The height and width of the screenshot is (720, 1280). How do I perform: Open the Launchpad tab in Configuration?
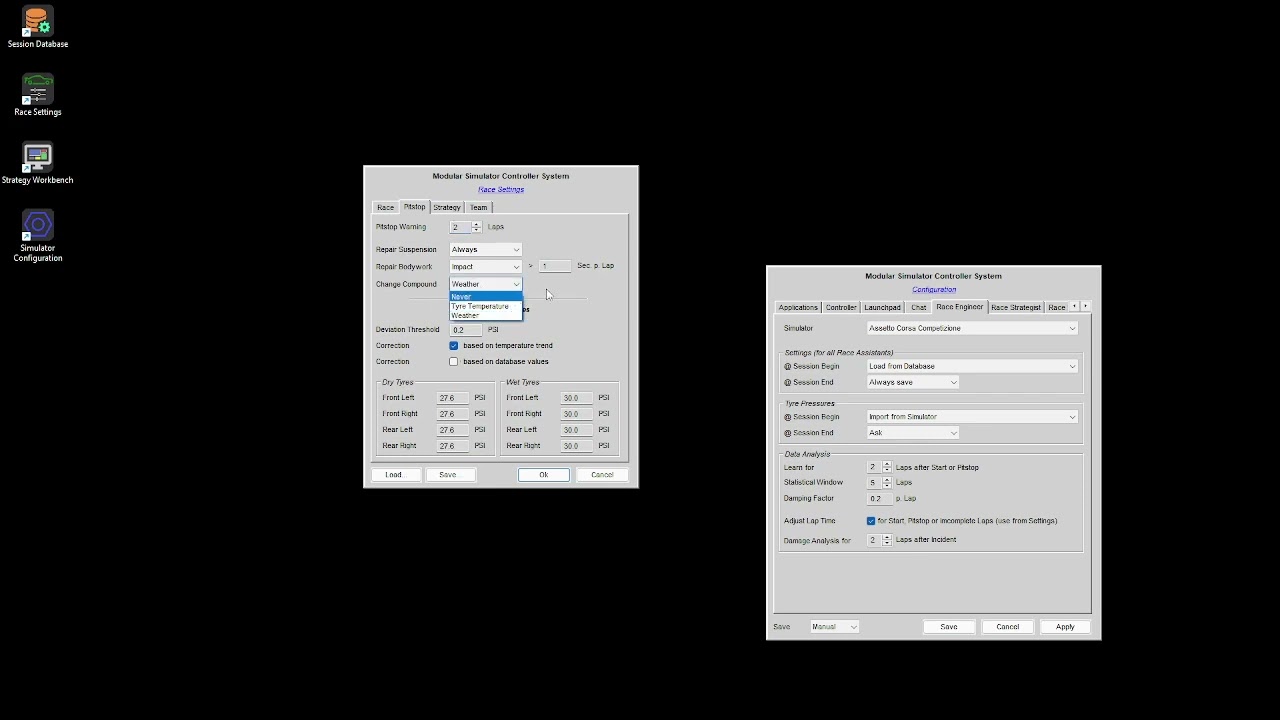click(882, 307)
